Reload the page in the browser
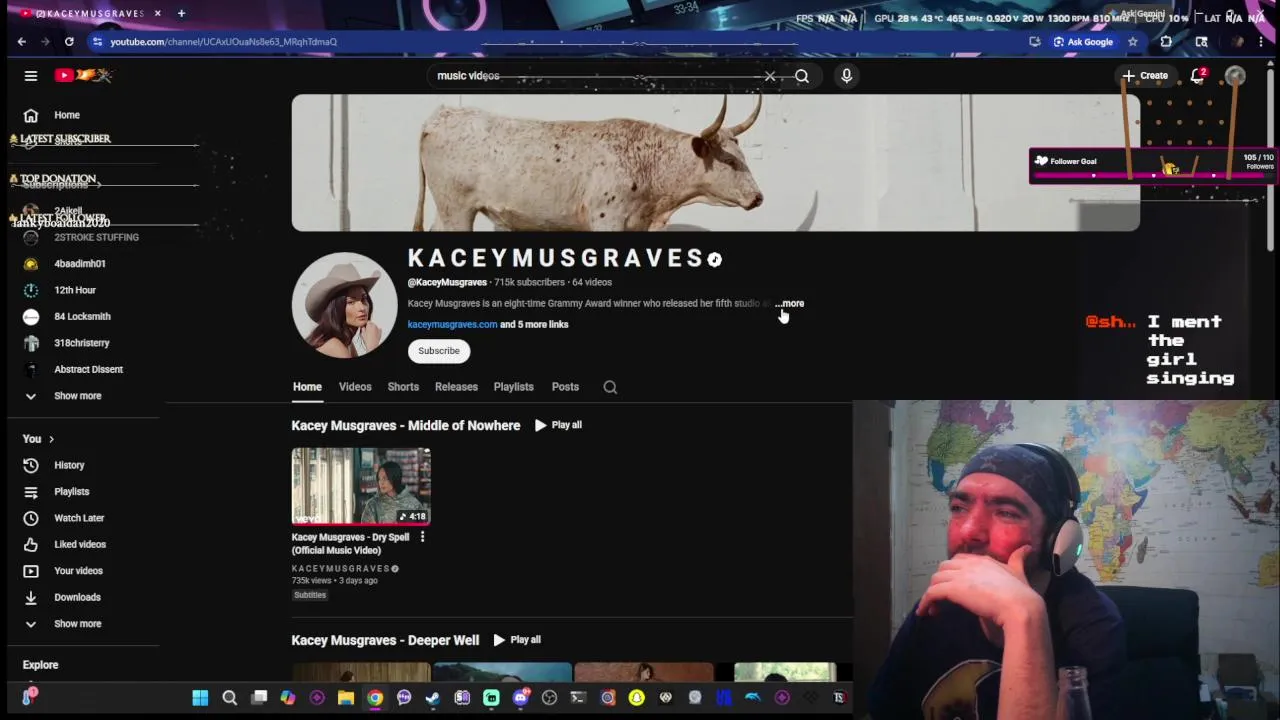Screen dimensions: 1280x720 click(69, 42)
